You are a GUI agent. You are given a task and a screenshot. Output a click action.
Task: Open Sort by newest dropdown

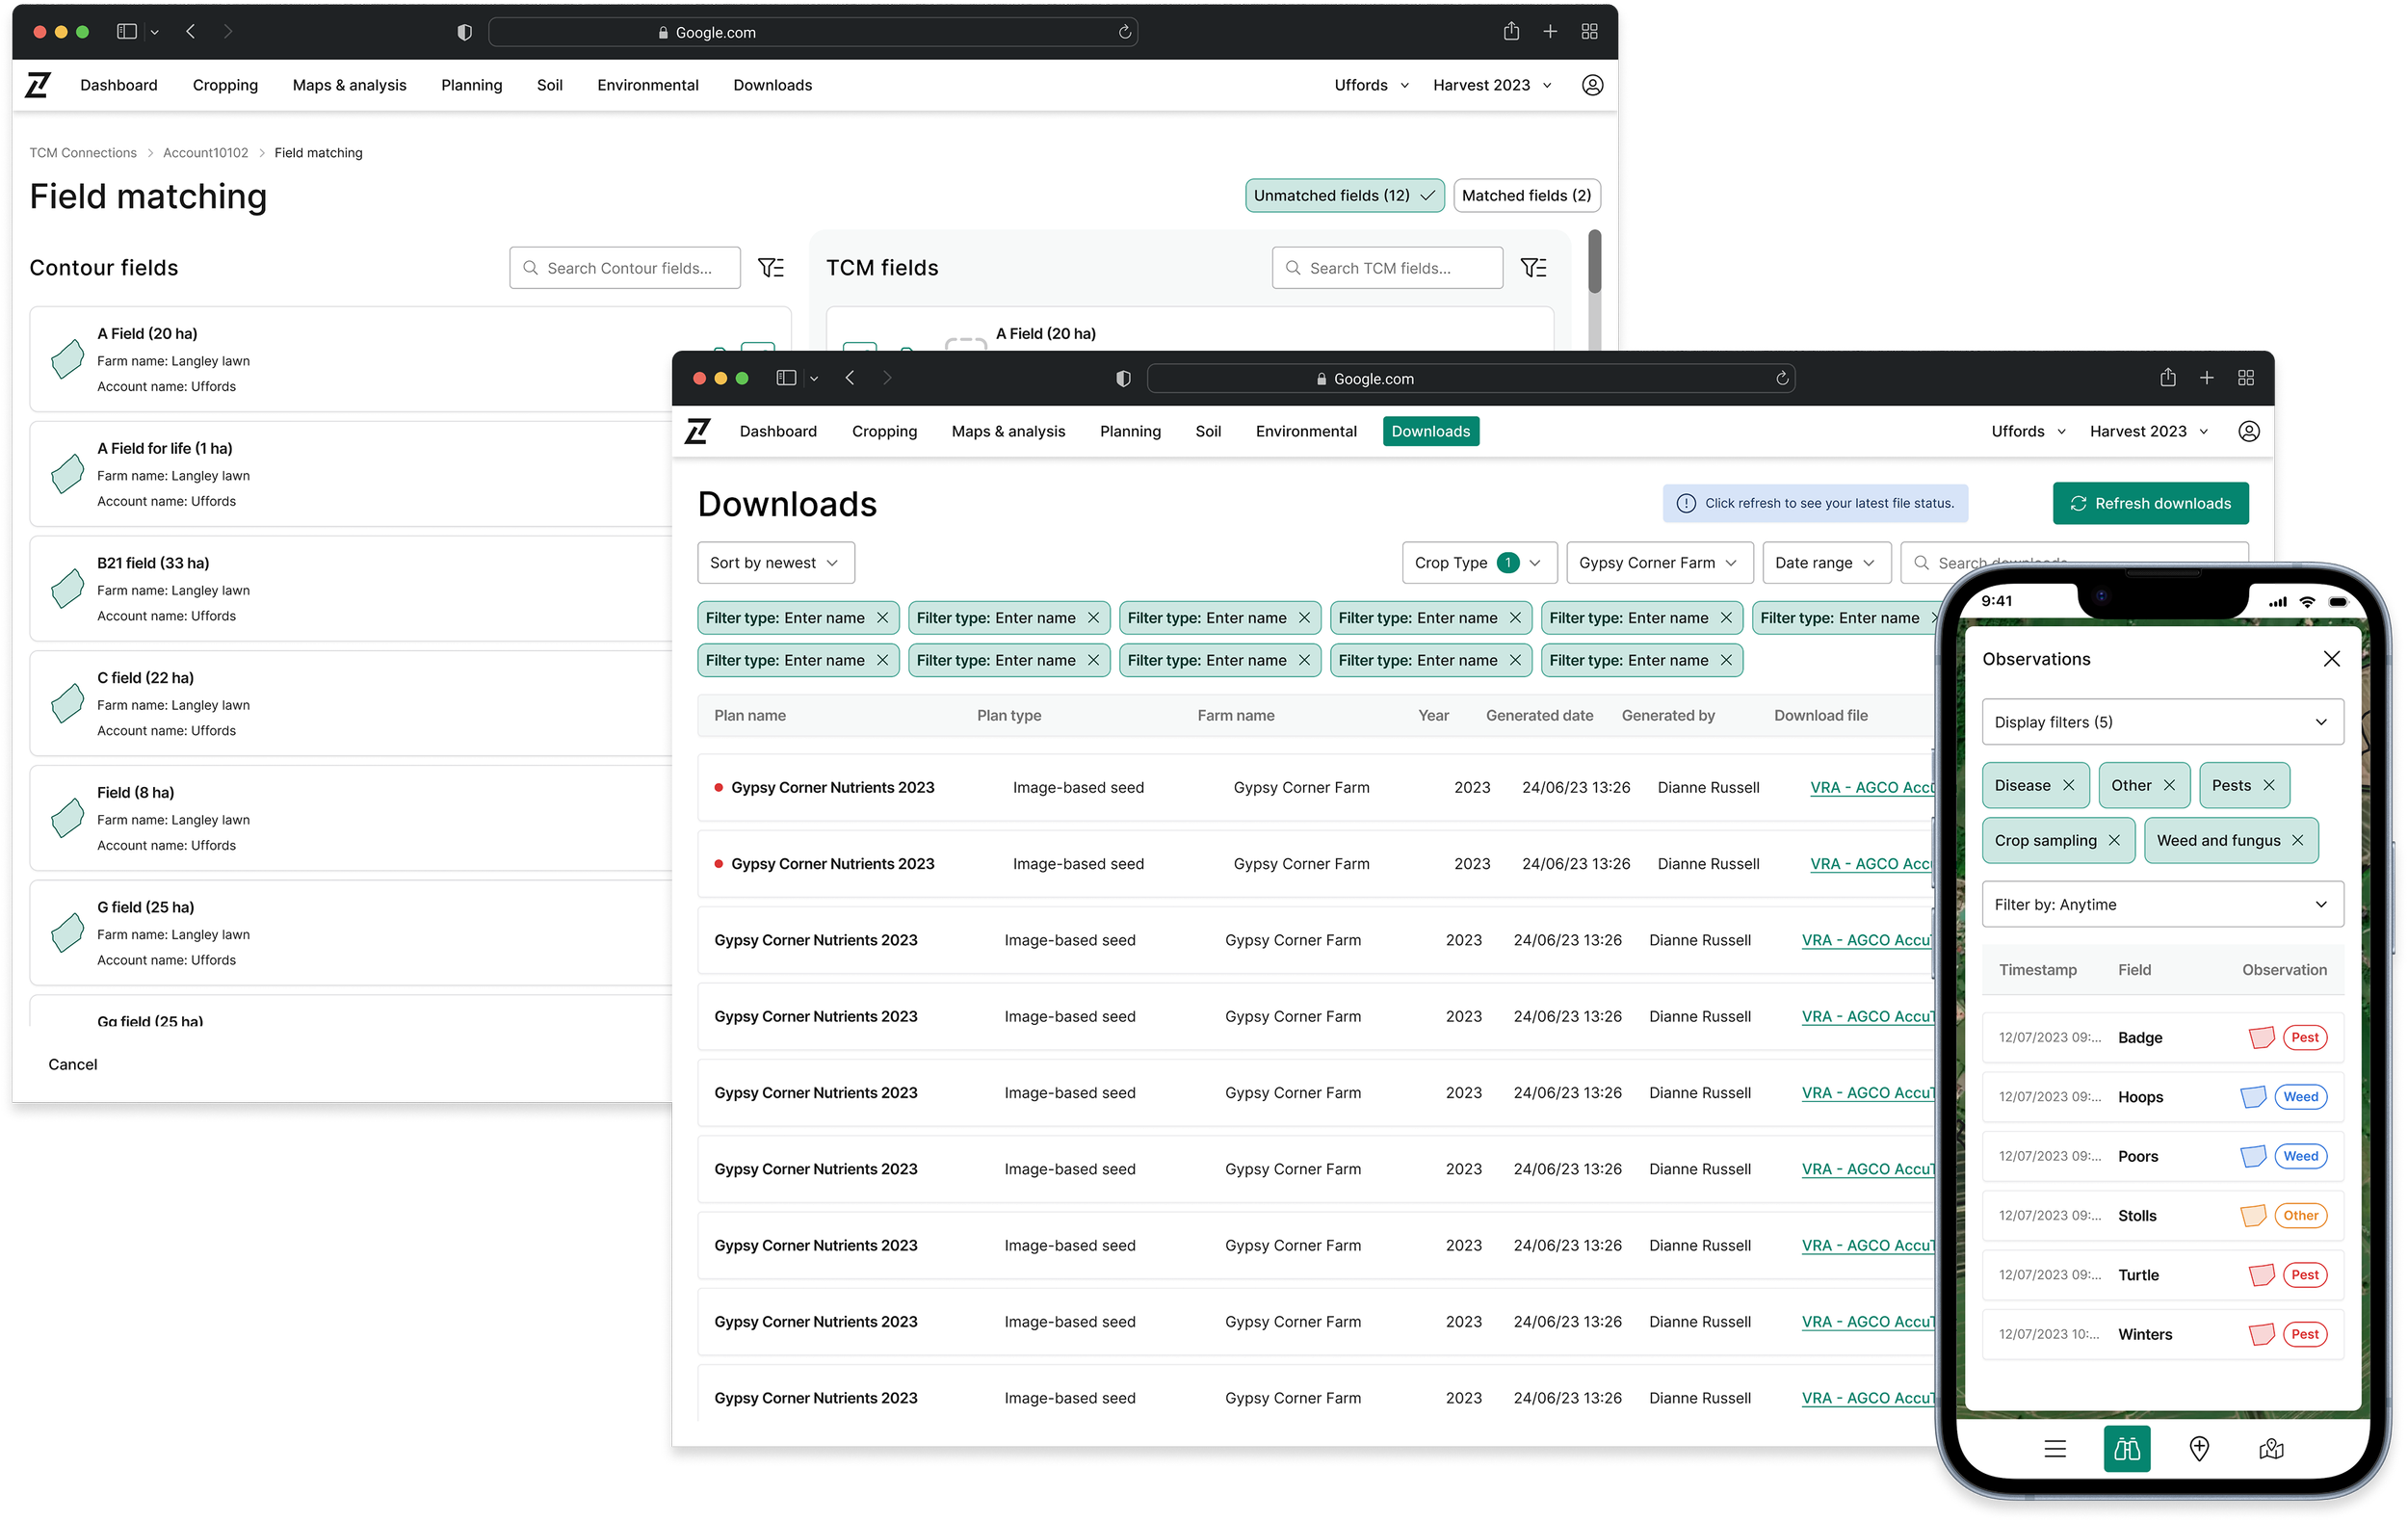click(x=775, y=563)
